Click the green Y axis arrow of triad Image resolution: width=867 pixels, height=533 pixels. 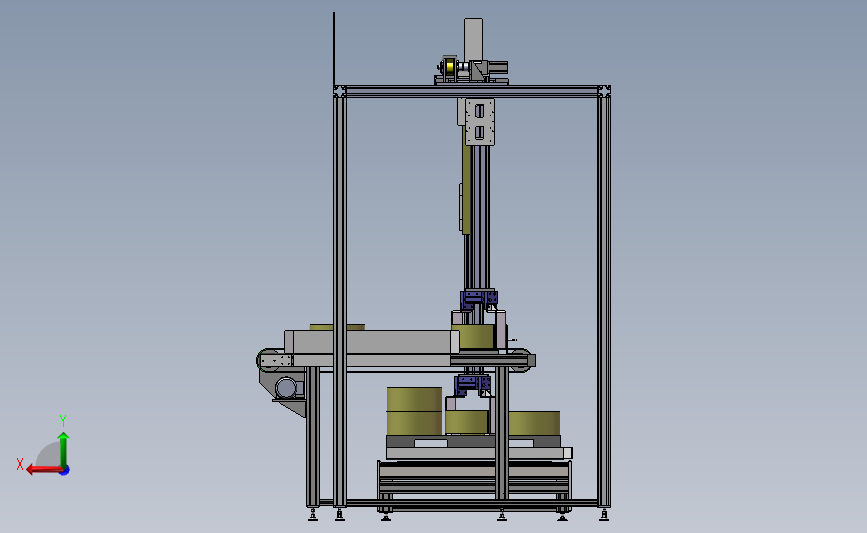pyautogui.click(x=63, y=449)
